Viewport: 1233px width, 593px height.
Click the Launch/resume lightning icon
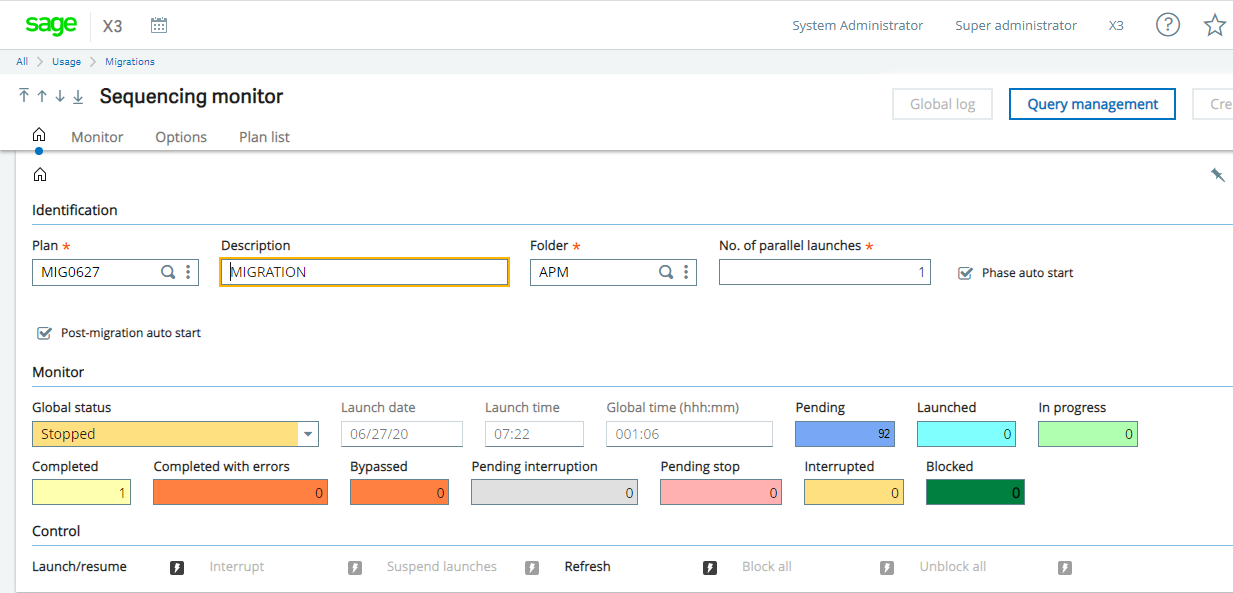(177, 567)
